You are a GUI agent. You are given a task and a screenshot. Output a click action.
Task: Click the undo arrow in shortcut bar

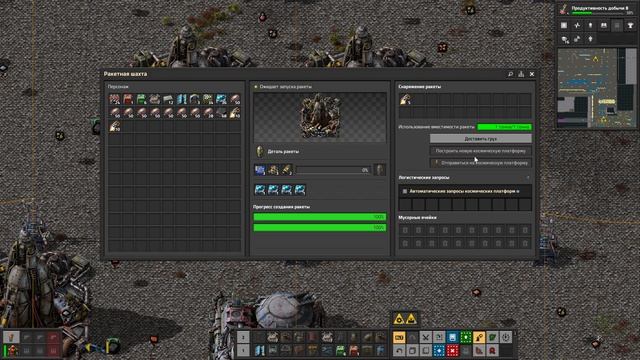click(399, 350)
